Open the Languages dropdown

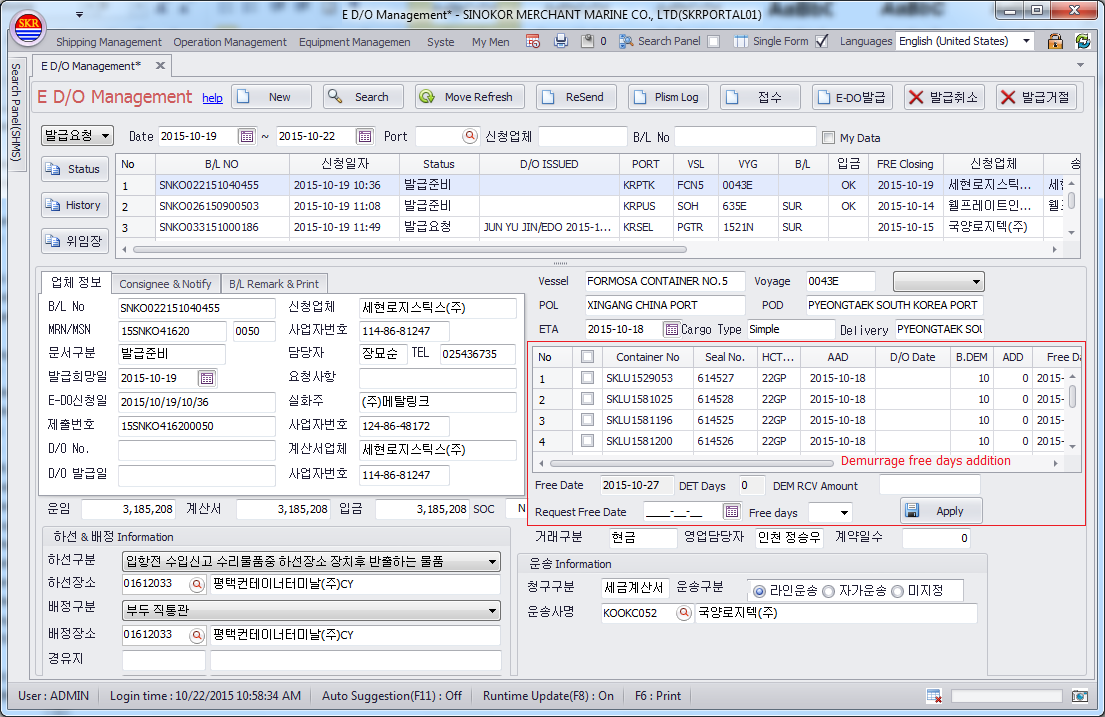(1026, 41)
